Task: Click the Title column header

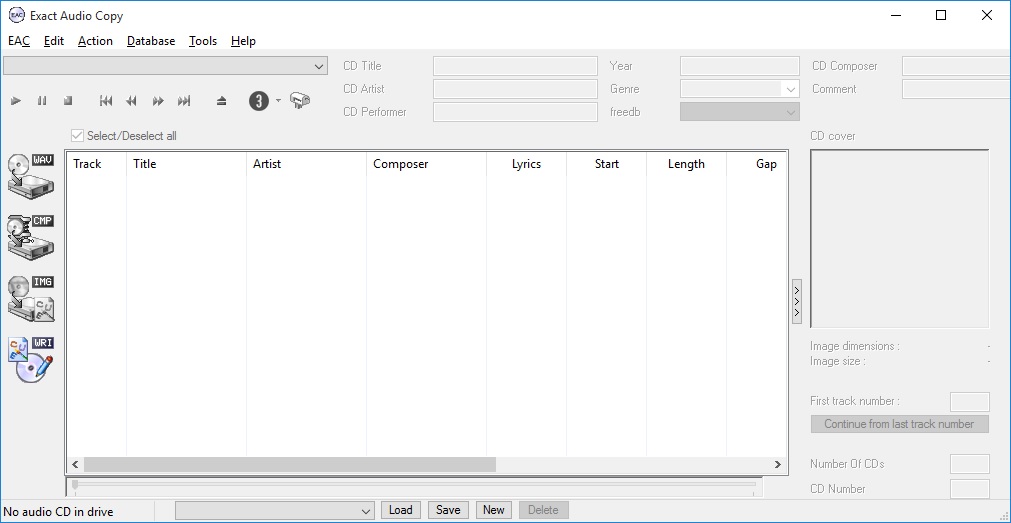Action: pos(186,164)
